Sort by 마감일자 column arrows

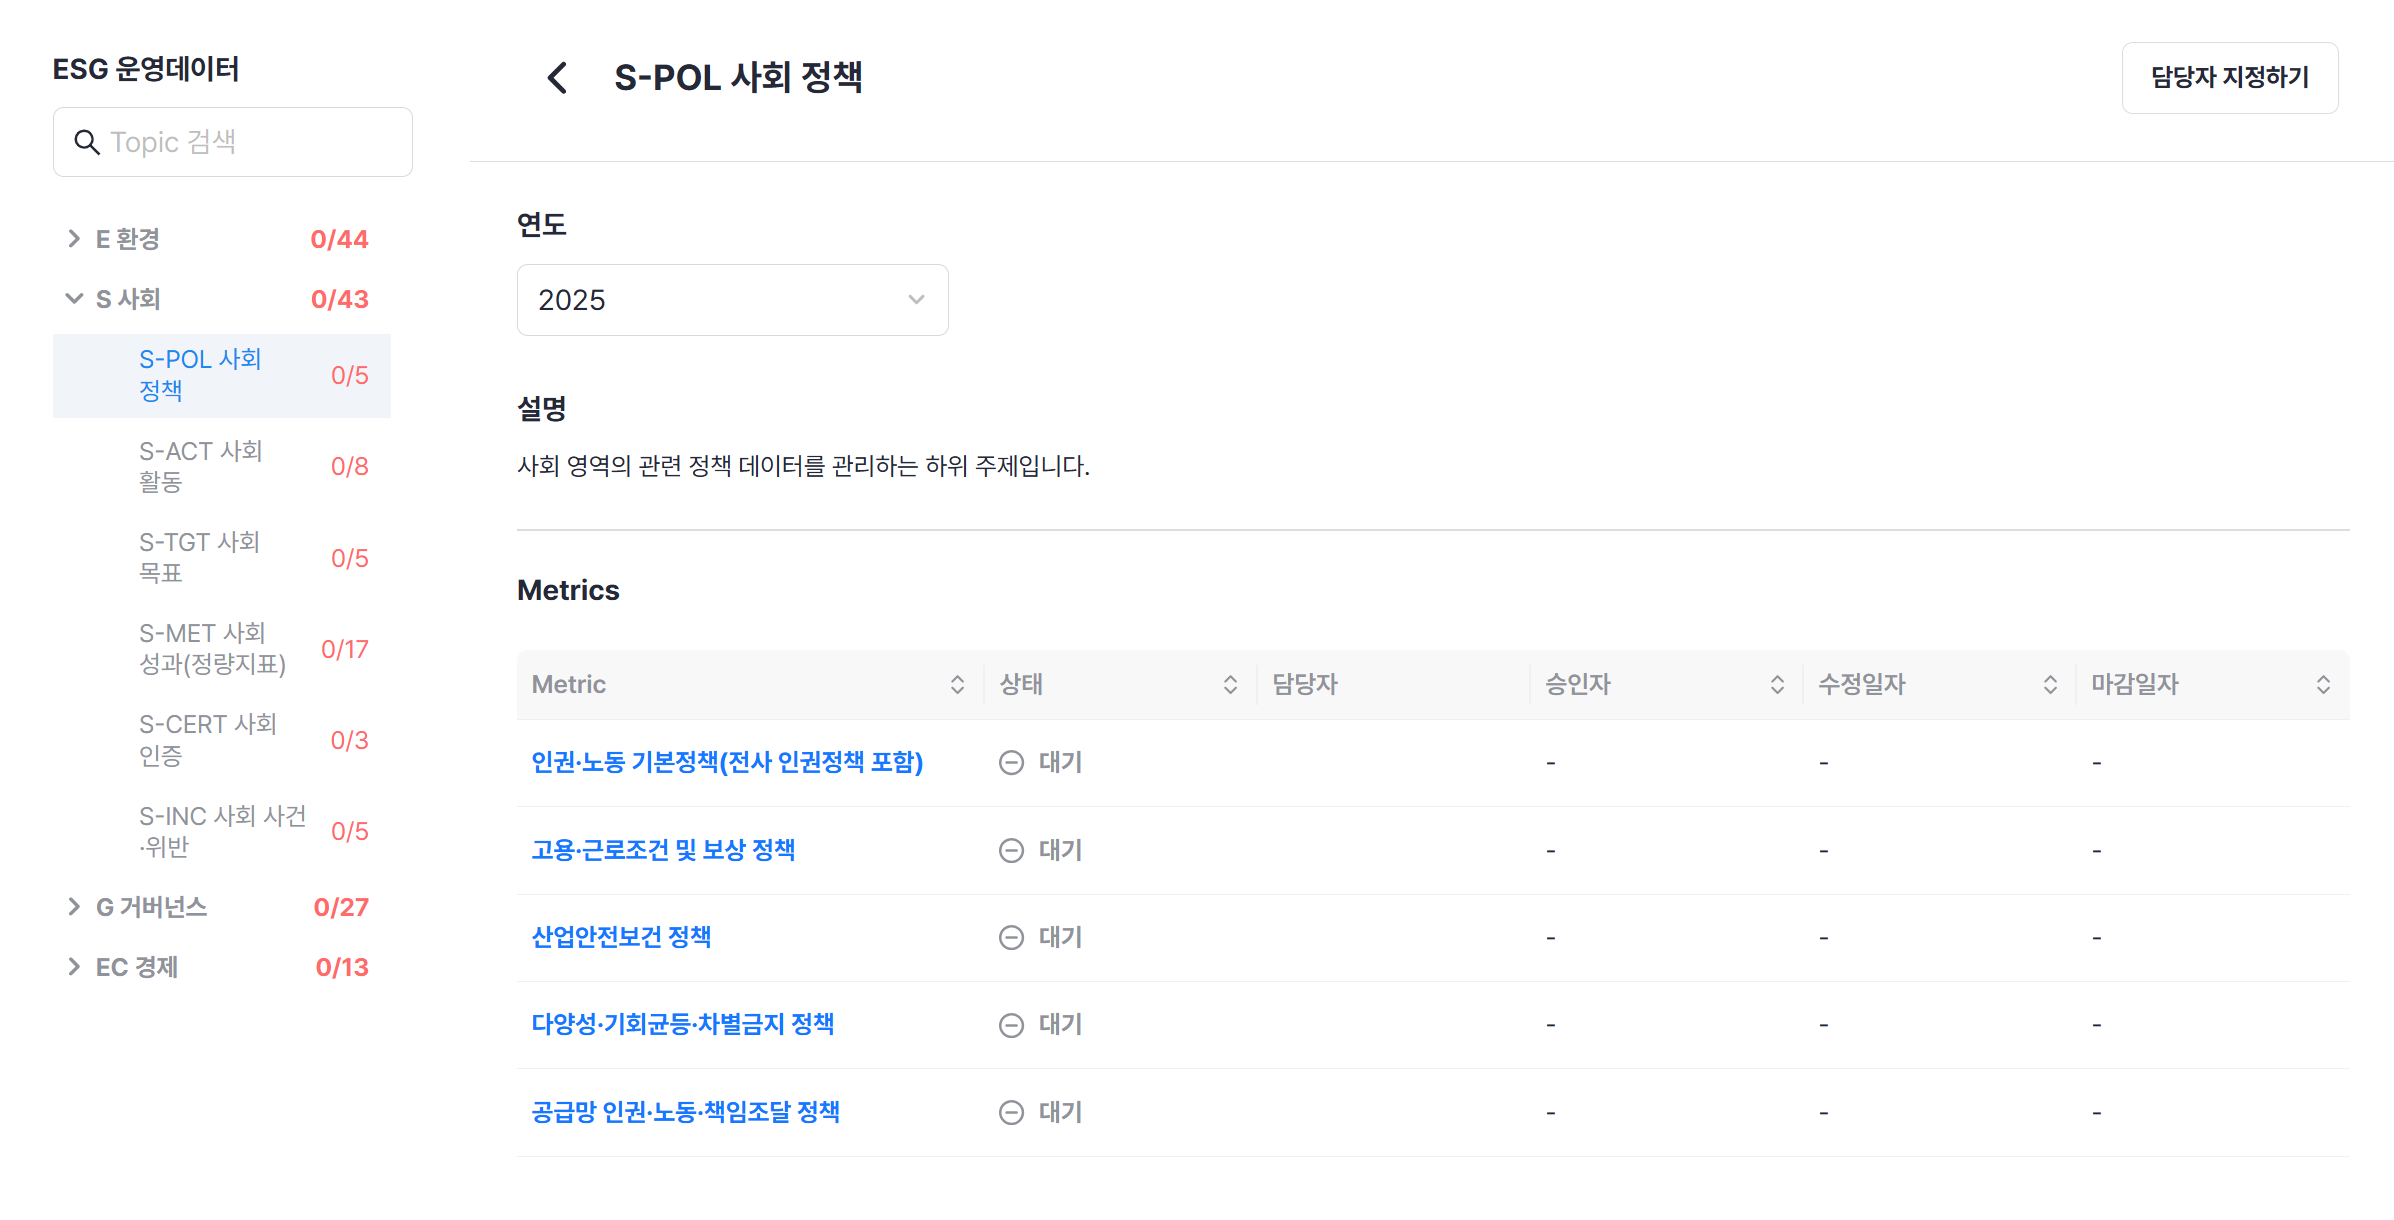pyautogui.click(x=2323, y=684)
